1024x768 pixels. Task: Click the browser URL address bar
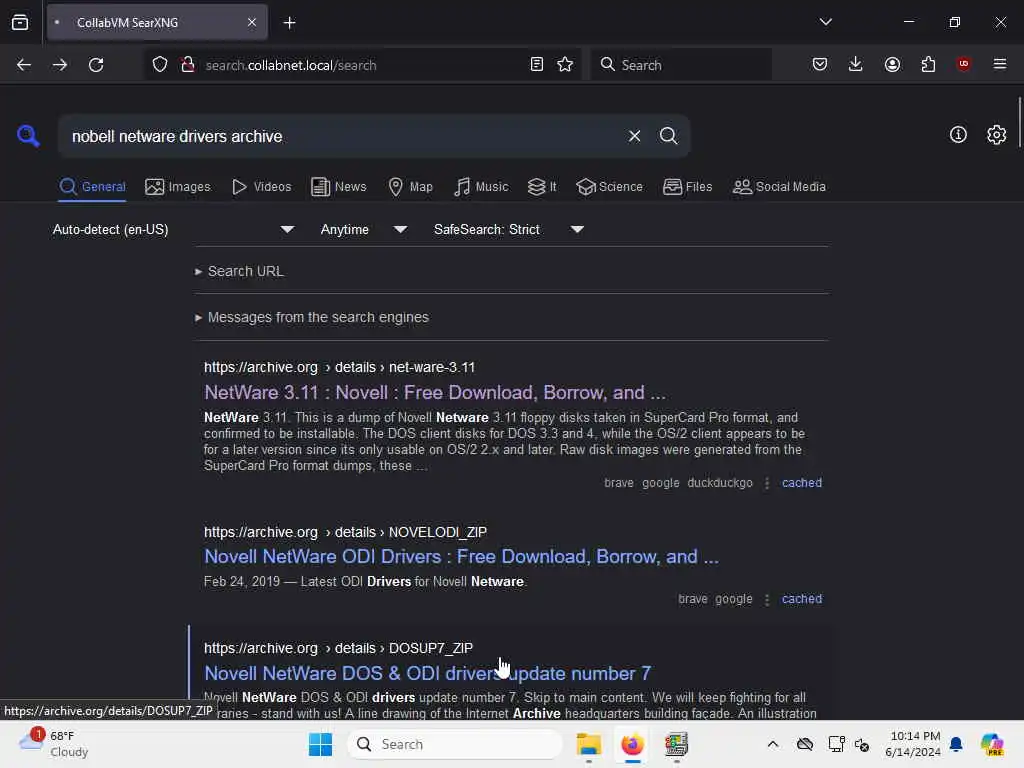(362, 65)
